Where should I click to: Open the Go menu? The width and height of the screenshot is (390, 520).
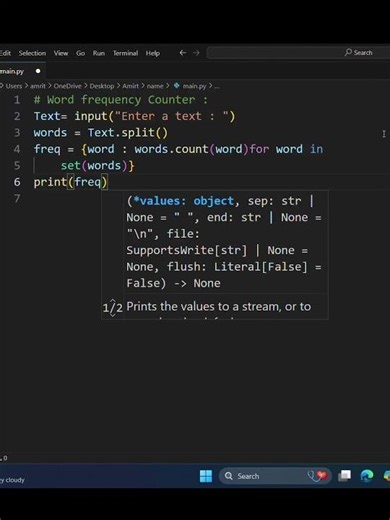pos(80,53)
